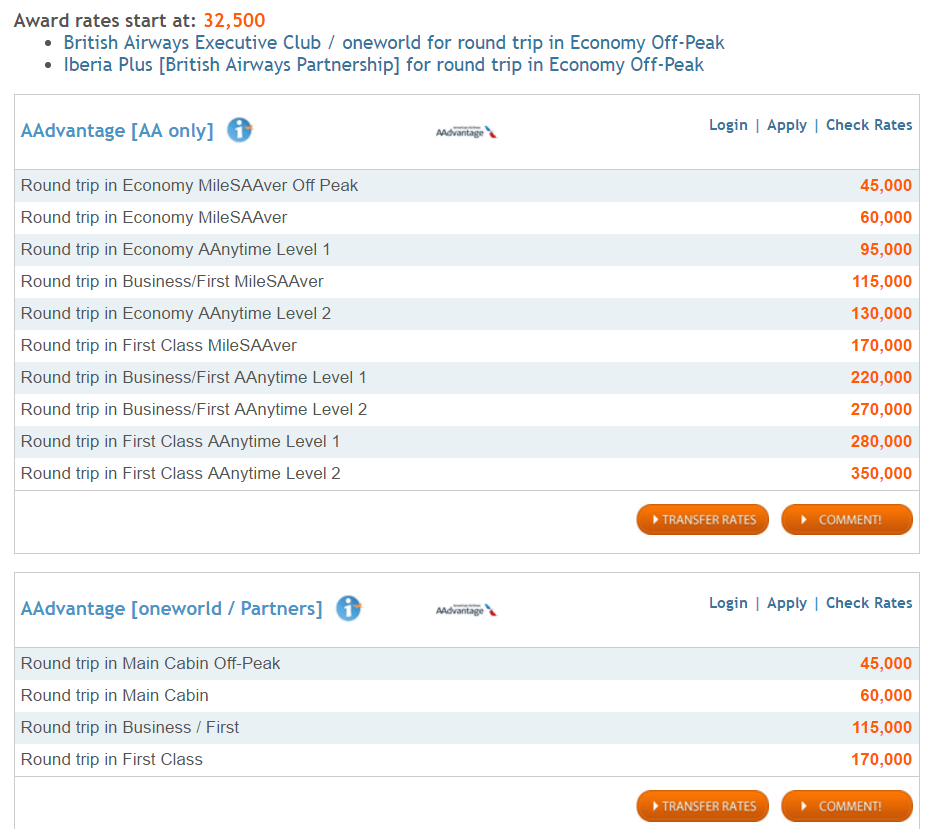Click info icon beside AAdvantage [AA only]

click(239, 130)
